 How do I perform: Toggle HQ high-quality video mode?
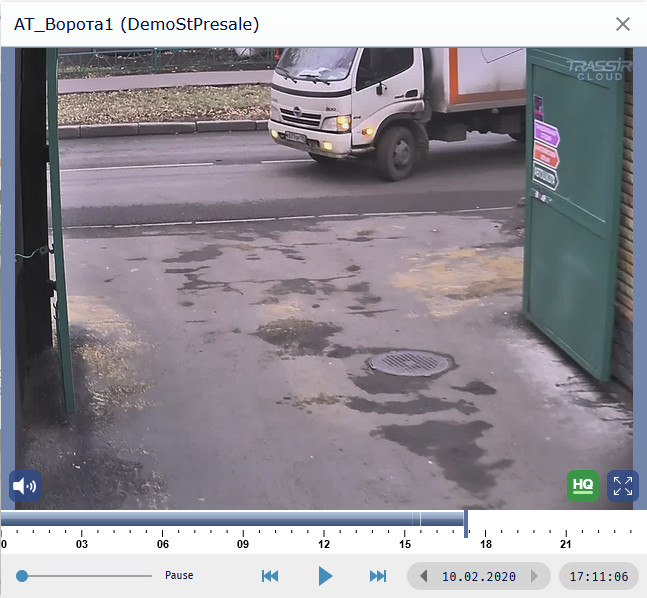pos(583,486)
